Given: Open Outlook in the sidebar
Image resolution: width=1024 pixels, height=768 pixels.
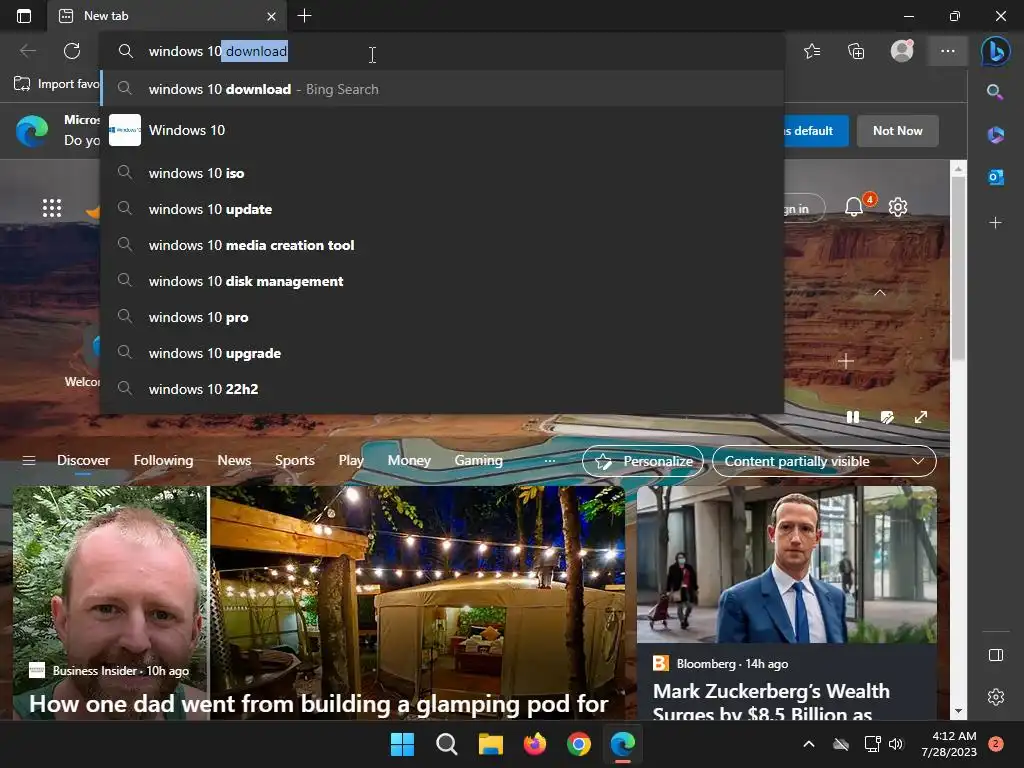Looking at the screenshot, I should (995, 177).
